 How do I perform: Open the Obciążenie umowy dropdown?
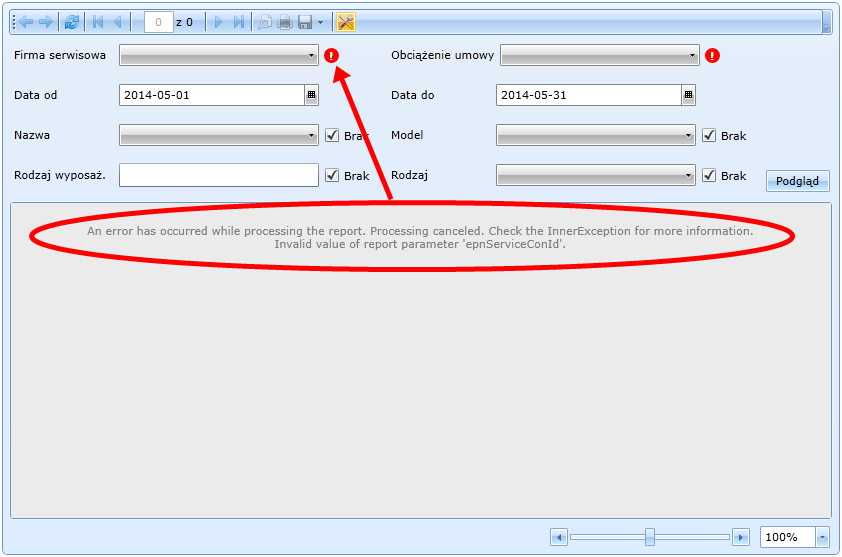(600, 55)
